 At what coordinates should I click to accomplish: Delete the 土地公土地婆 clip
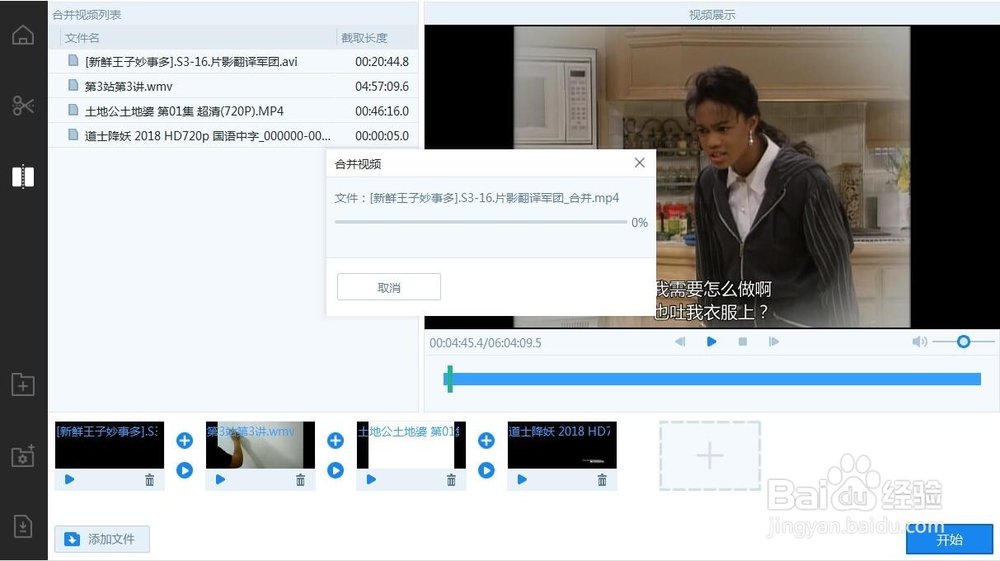[x=451, y=479]
